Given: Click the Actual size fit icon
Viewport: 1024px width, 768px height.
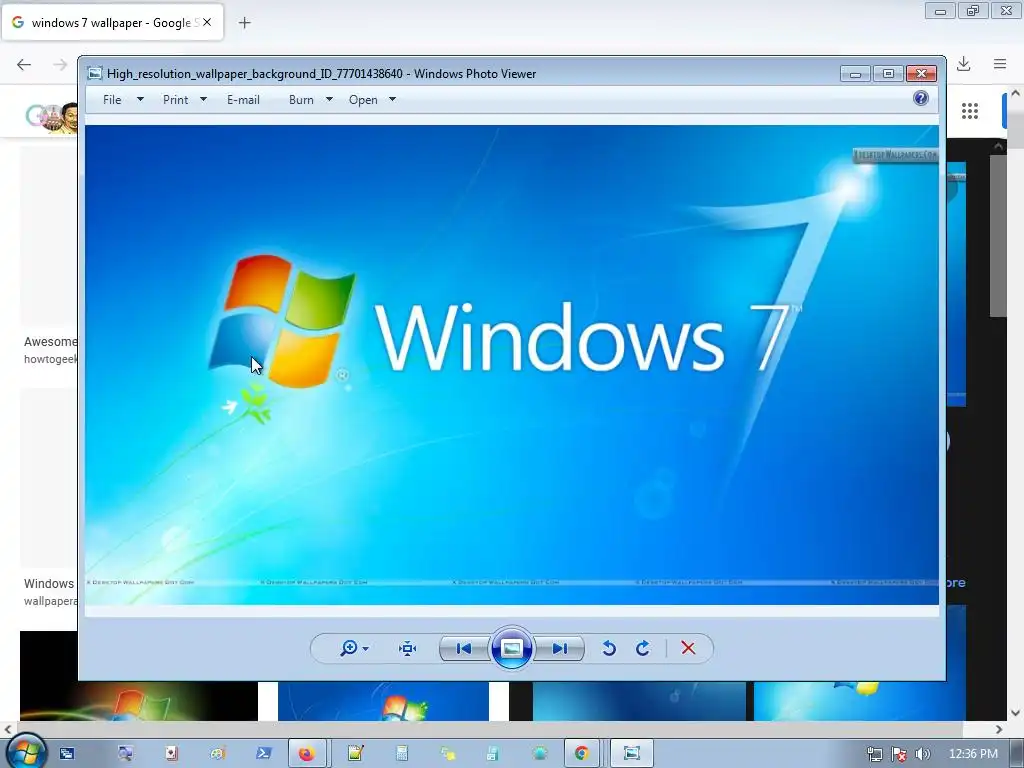Looking at the screenshot, I should (408, 648).
